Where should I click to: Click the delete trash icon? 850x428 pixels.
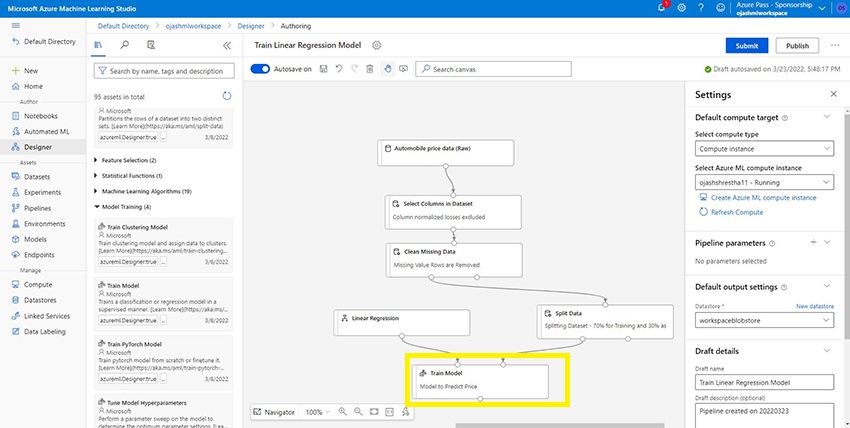tap(370, 69)
